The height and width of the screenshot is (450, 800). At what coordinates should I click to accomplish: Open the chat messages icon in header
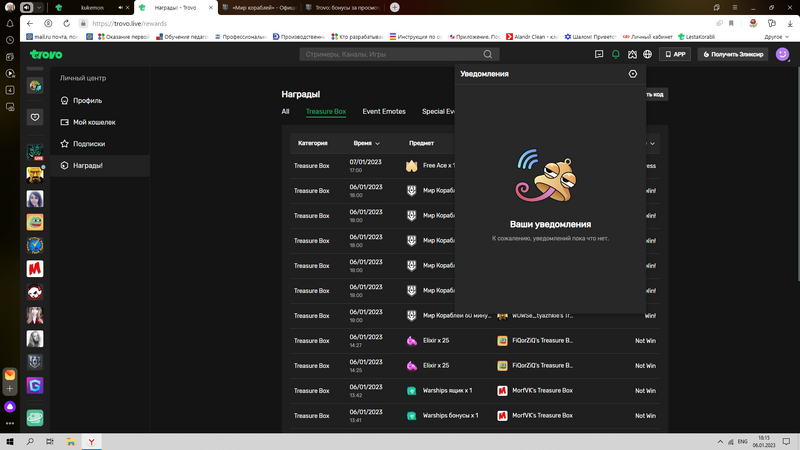[x=599, y=54]
